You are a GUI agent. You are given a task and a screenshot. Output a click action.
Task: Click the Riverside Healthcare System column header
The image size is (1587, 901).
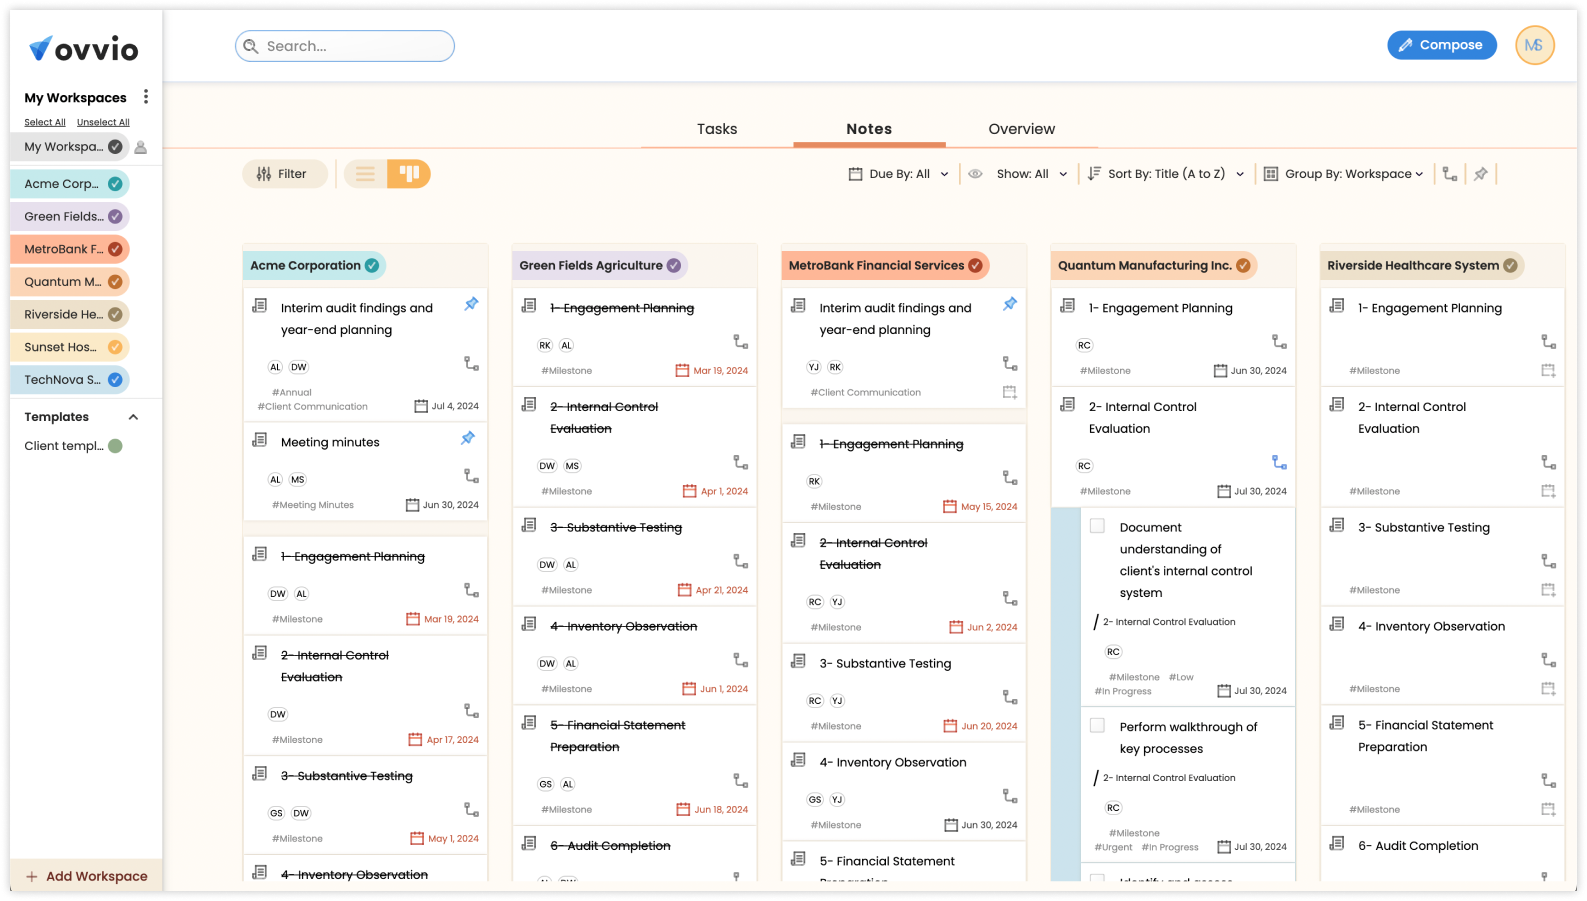1422,266
